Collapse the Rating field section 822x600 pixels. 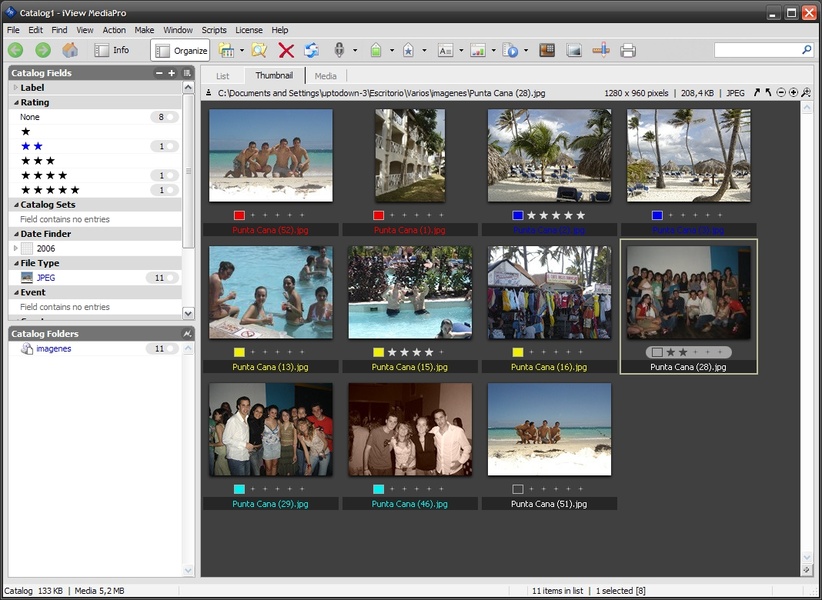point(16,102)
